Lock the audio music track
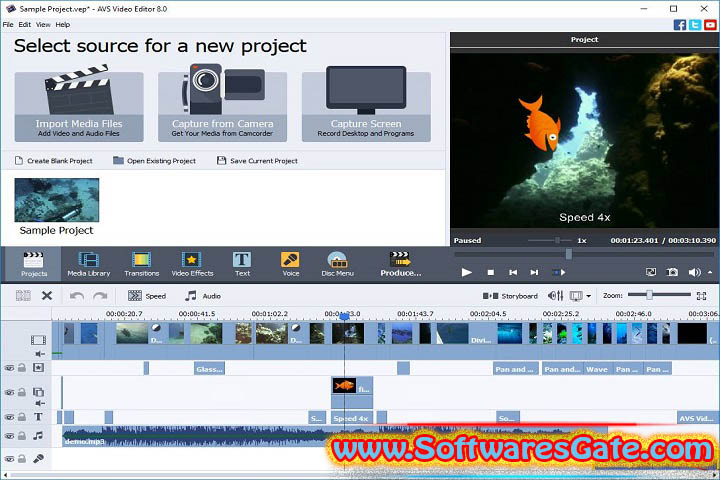Image resolution: width=720 pixels, height=480 pixels. [22, 435]
